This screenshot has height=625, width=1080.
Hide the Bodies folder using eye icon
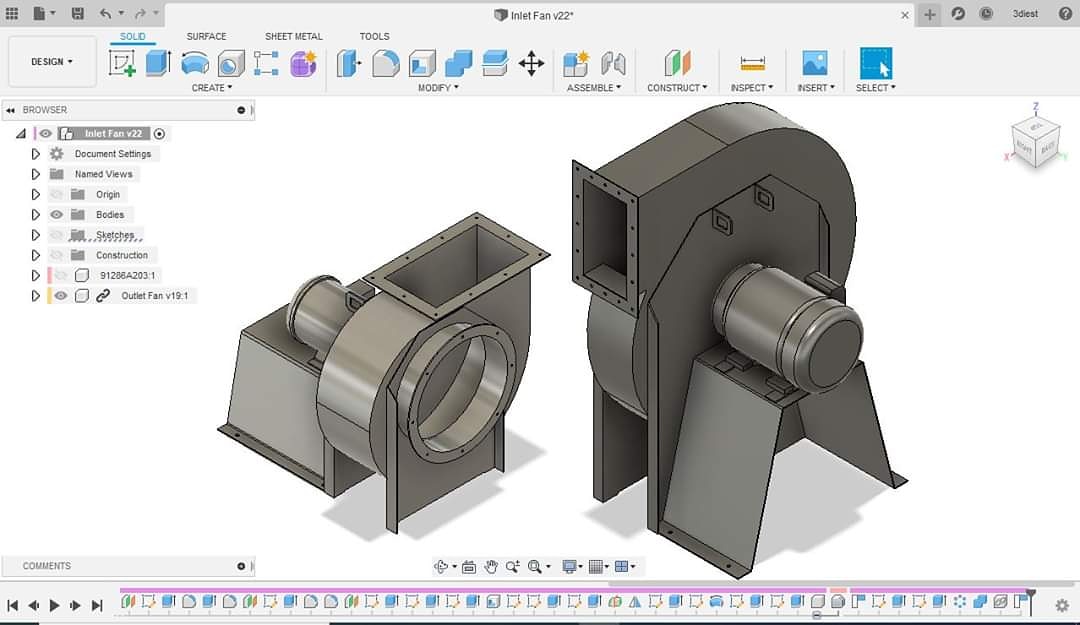pyautogui.click(x=57, y=215)
